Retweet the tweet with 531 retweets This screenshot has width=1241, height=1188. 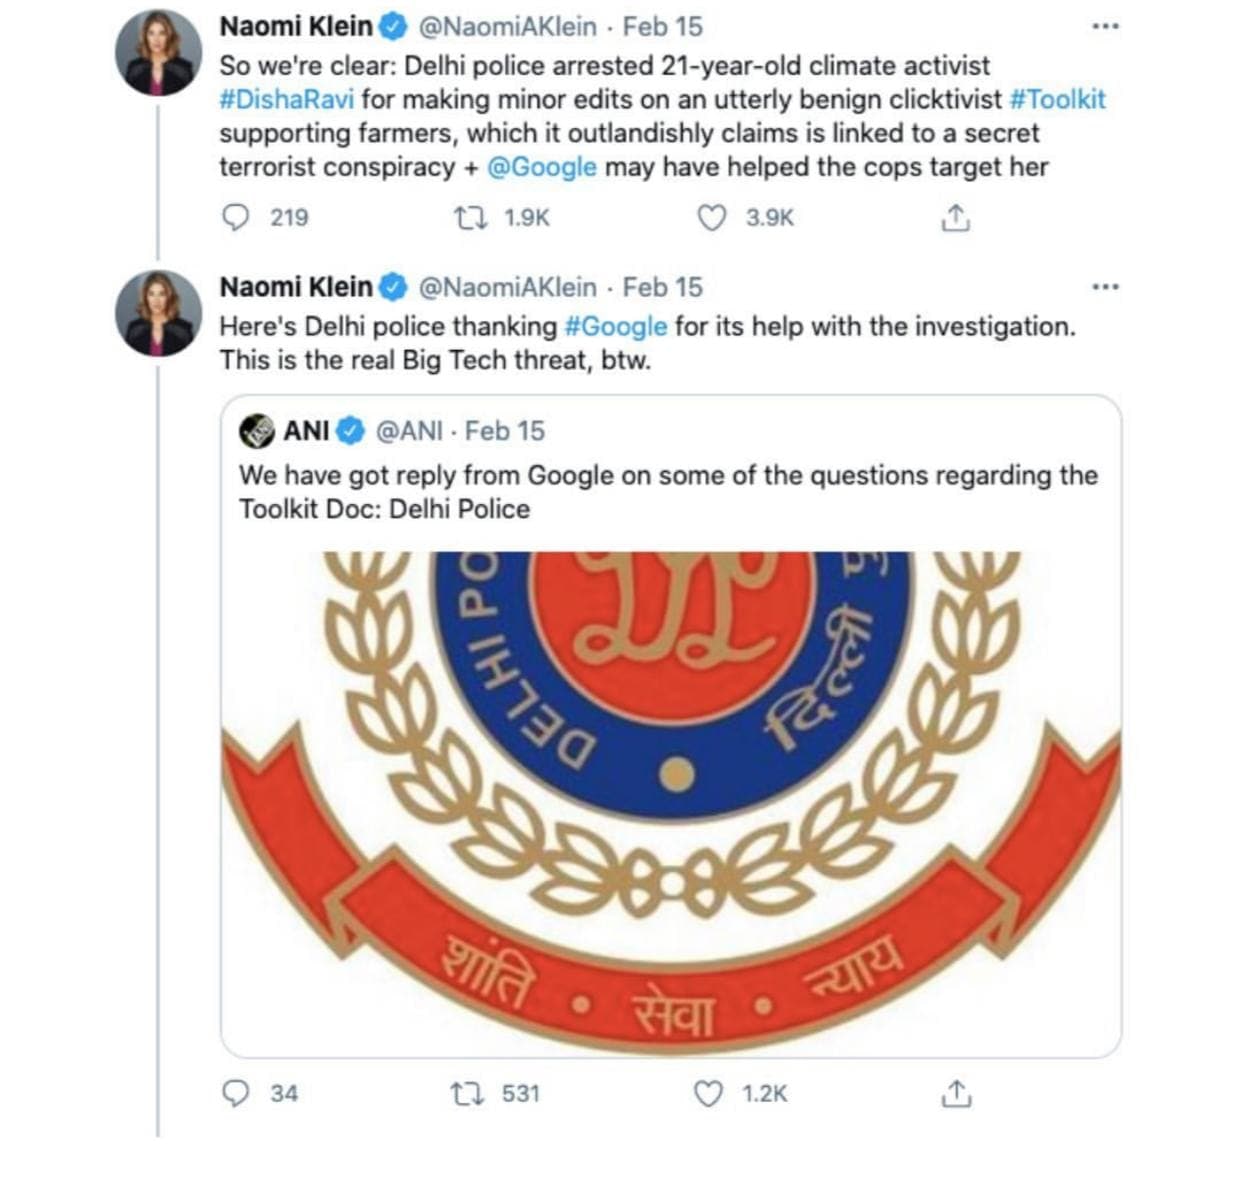pos(468,1094)
